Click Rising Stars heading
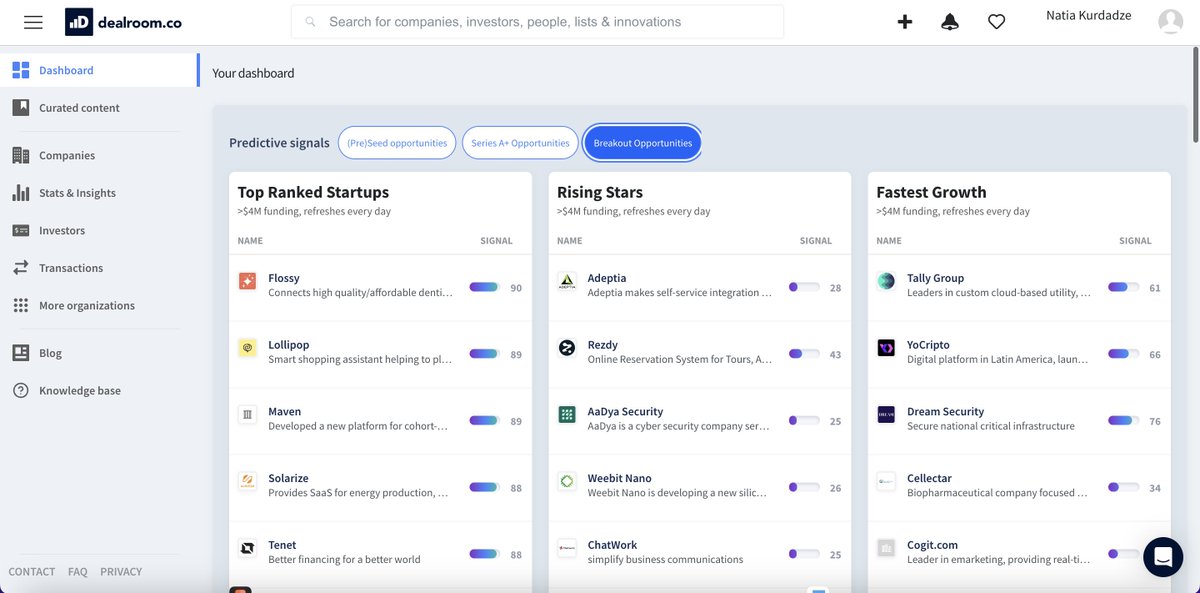This screenshot has width=1200, height=593. [x=600, y=192]
